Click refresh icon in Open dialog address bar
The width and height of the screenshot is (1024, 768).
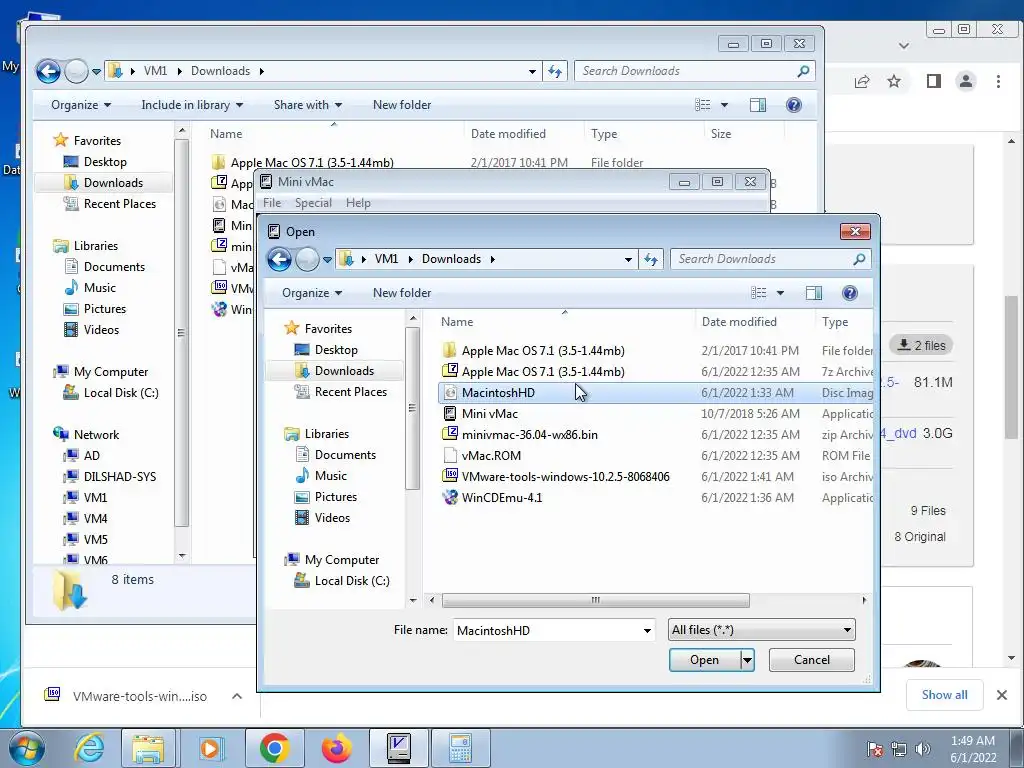[651, 259]
